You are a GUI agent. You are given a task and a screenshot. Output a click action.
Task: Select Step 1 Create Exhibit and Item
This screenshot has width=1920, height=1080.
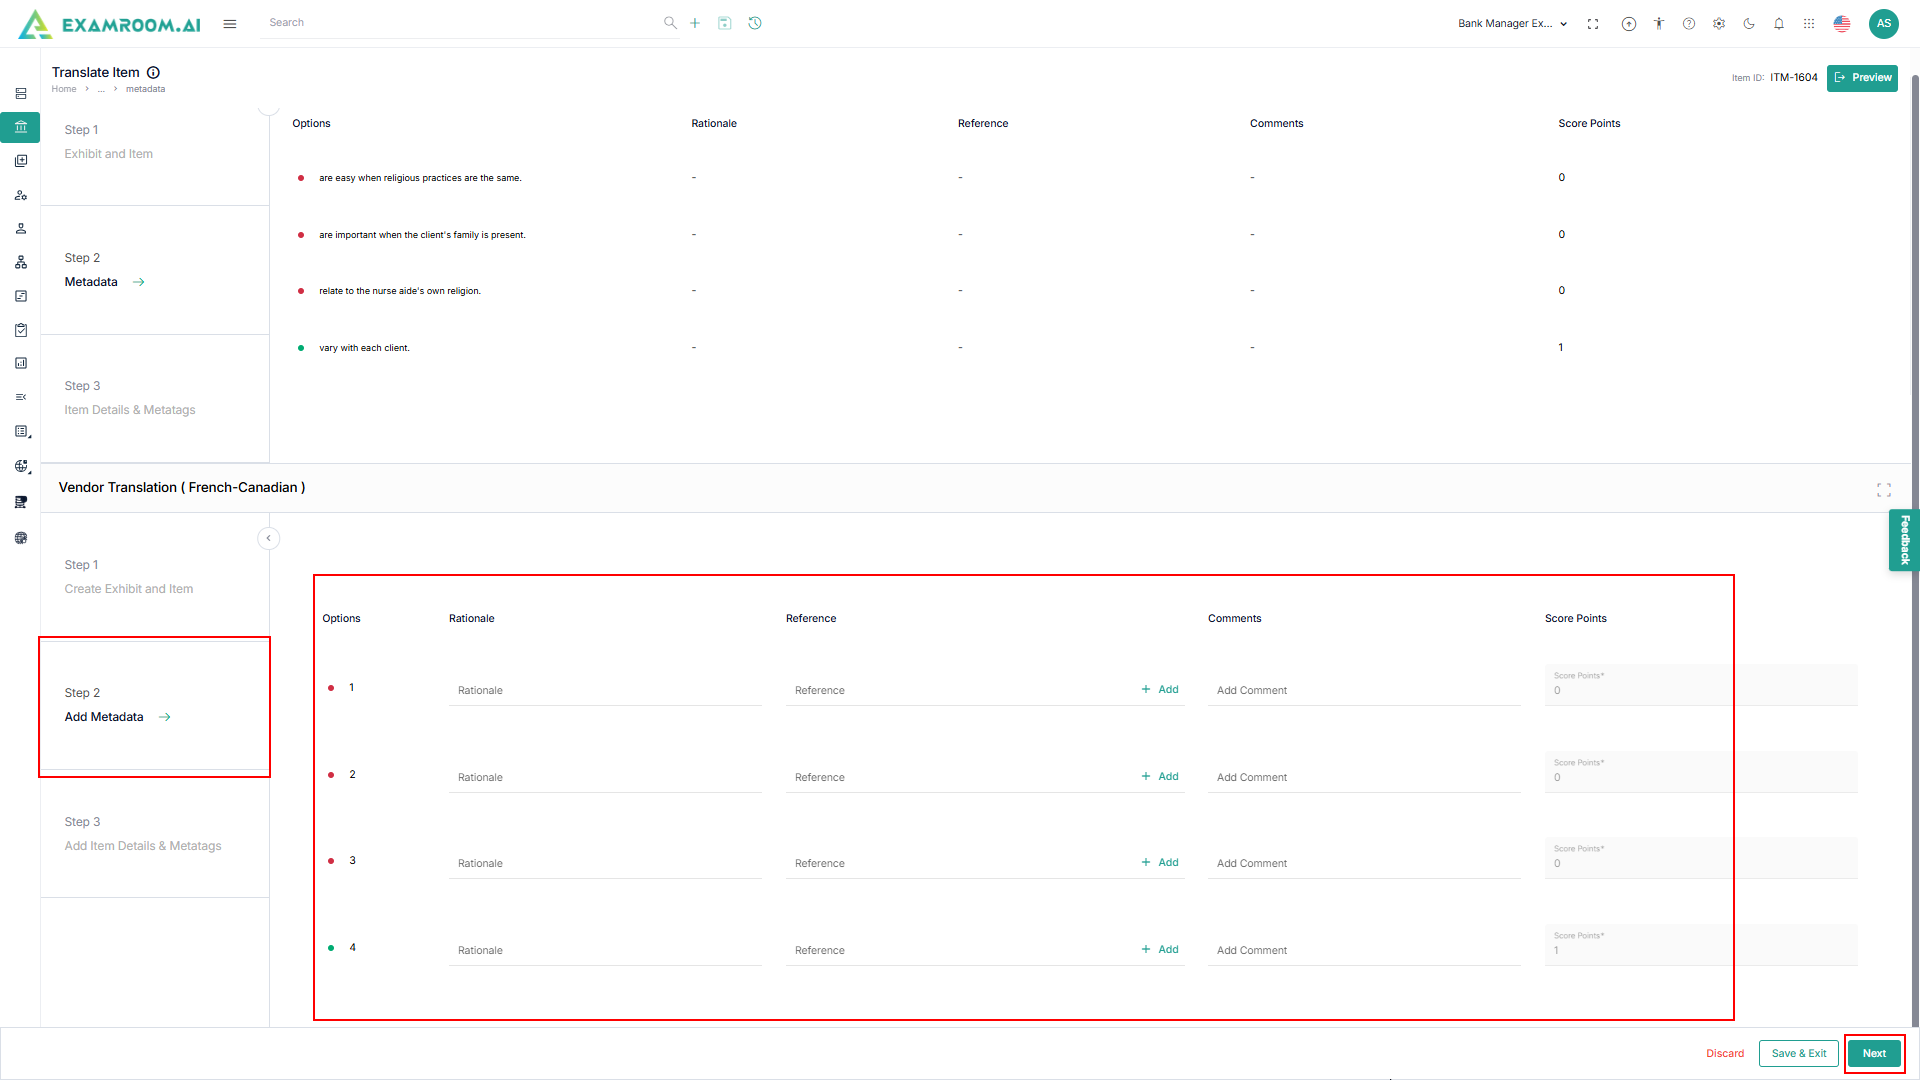tap(129, 588)
